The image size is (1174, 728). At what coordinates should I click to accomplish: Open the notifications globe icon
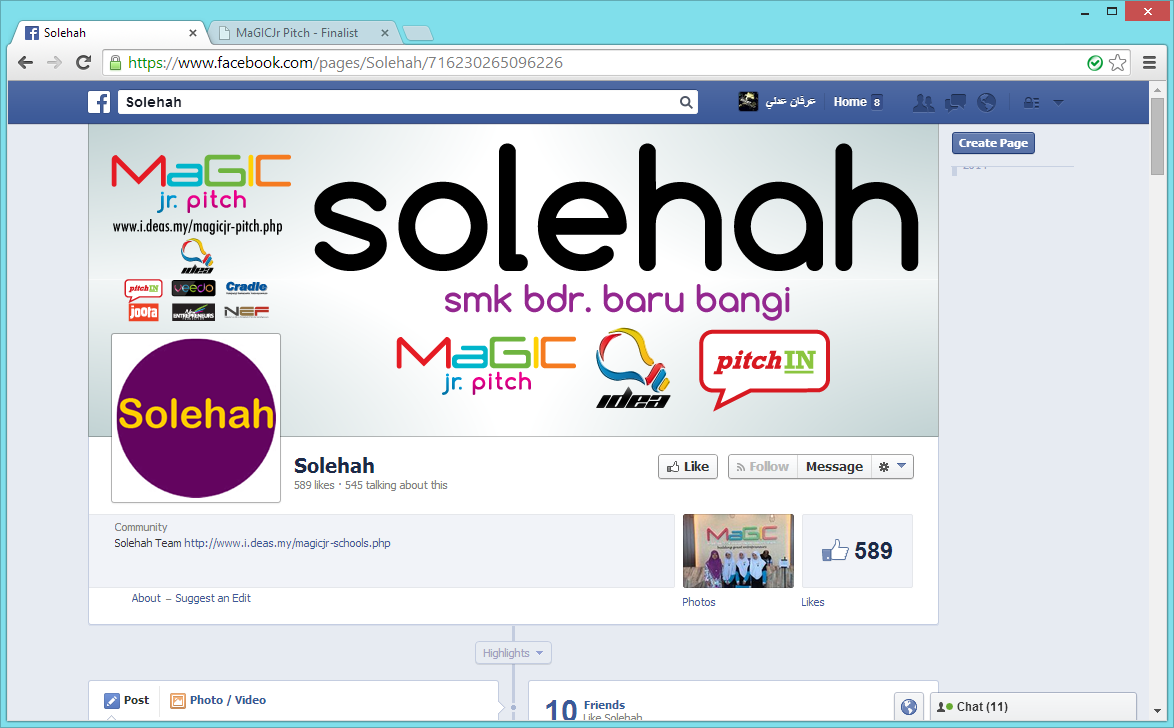pyautogui.click(x=987, y=103)
